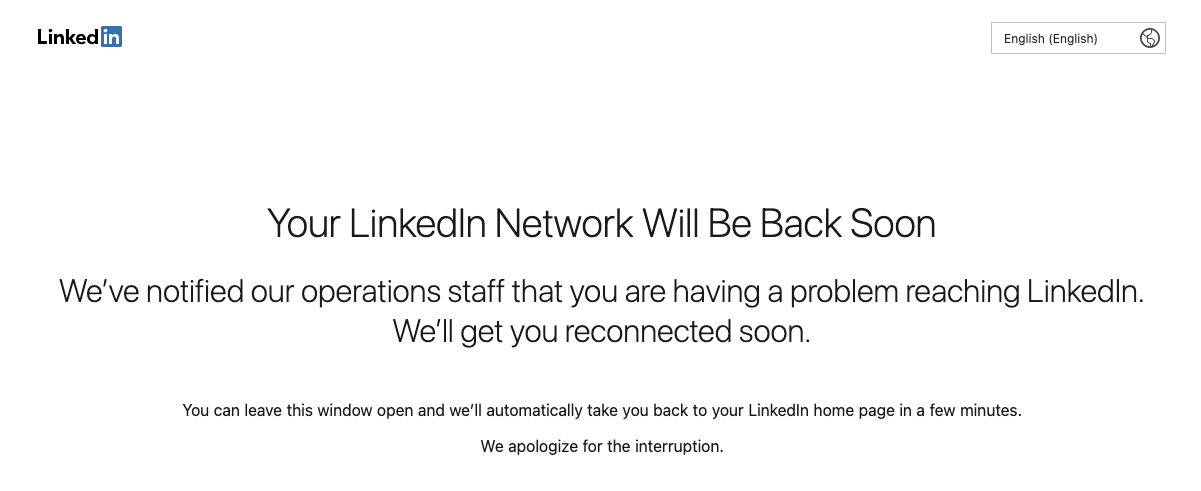Click the LinkedIn logo
1201x491 pixels.
tap(80, 37)
